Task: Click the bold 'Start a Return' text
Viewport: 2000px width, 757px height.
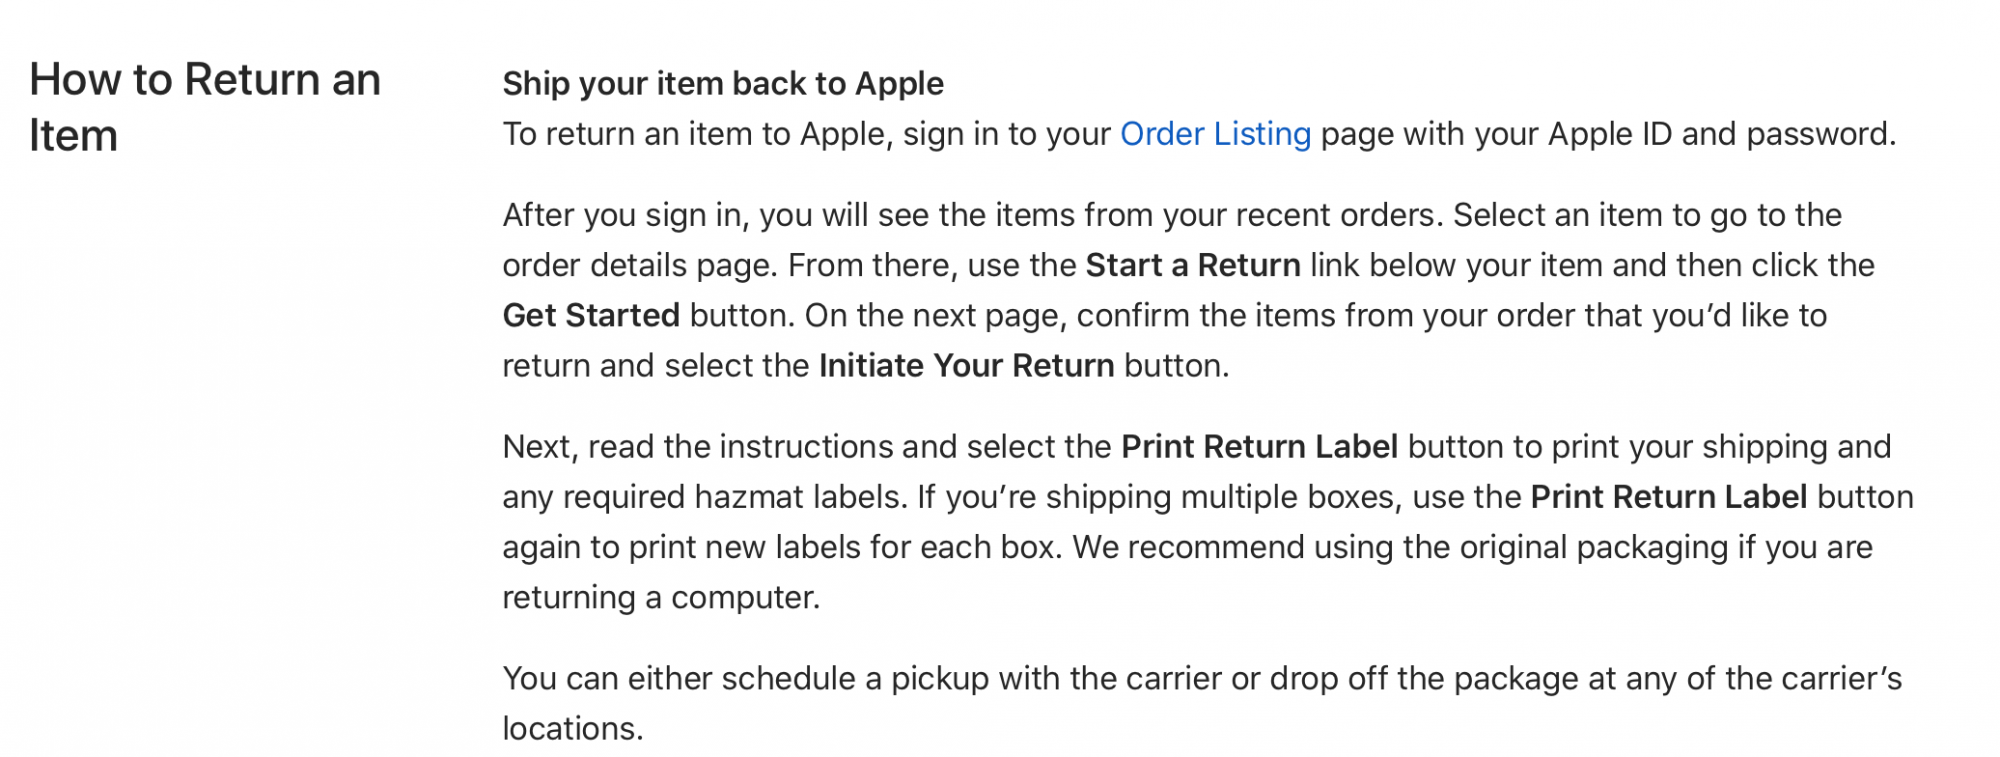Action: 1193,265
